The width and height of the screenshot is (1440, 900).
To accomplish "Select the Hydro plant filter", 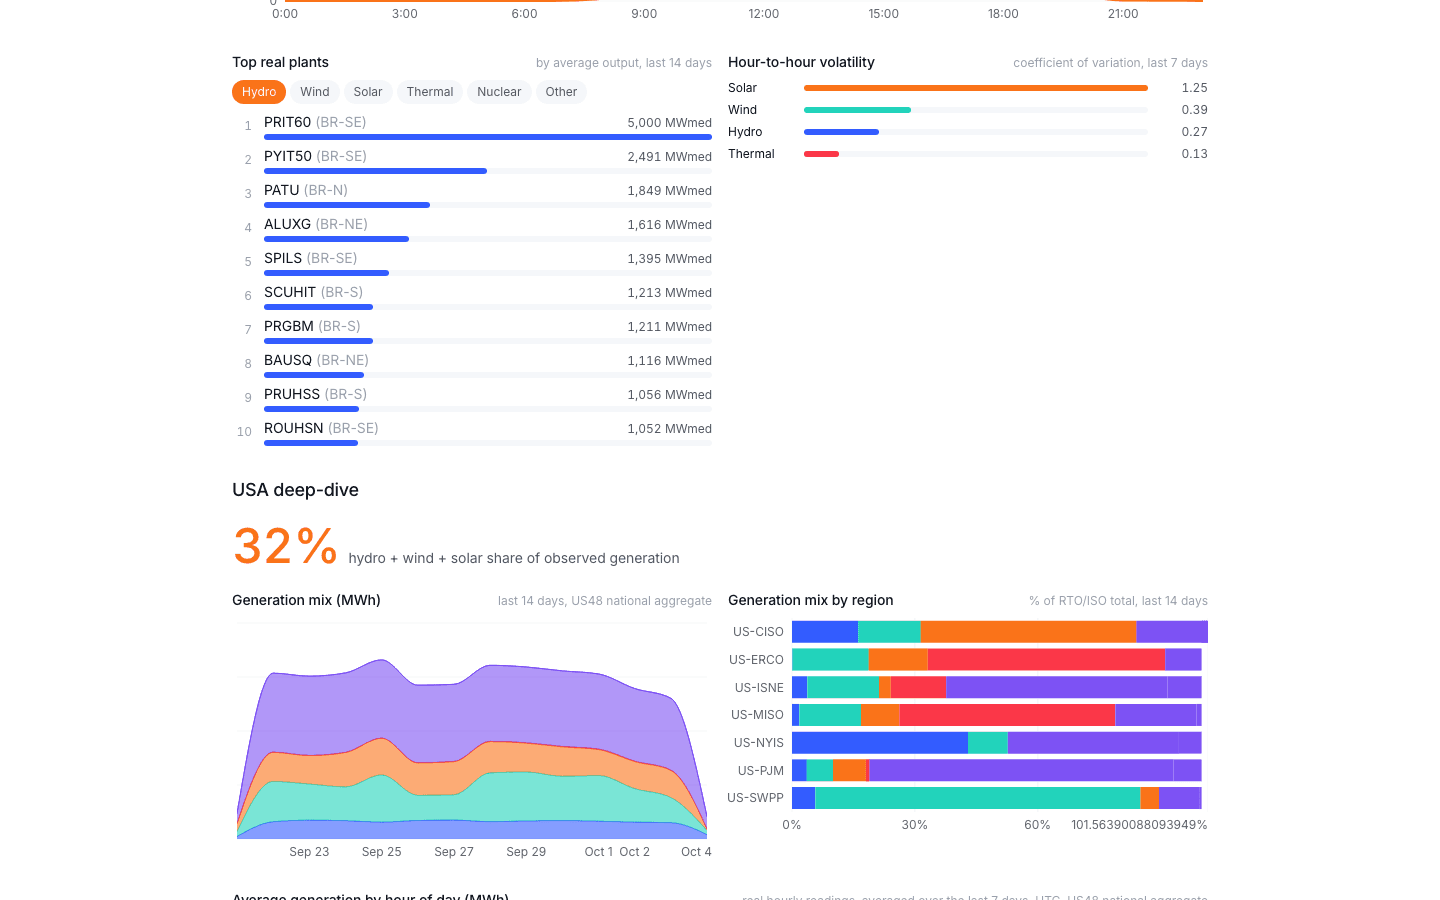I will (x=259, y=92).
